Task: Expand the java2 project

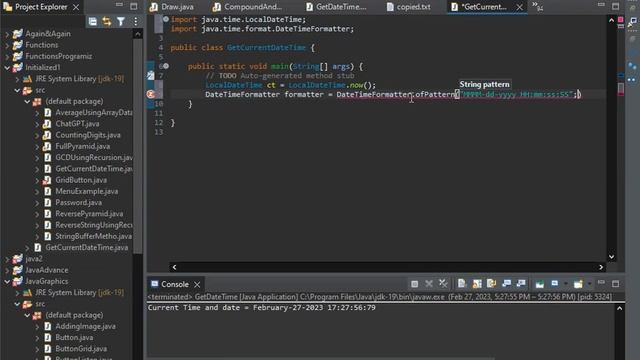Action: [x=7, y=259]
